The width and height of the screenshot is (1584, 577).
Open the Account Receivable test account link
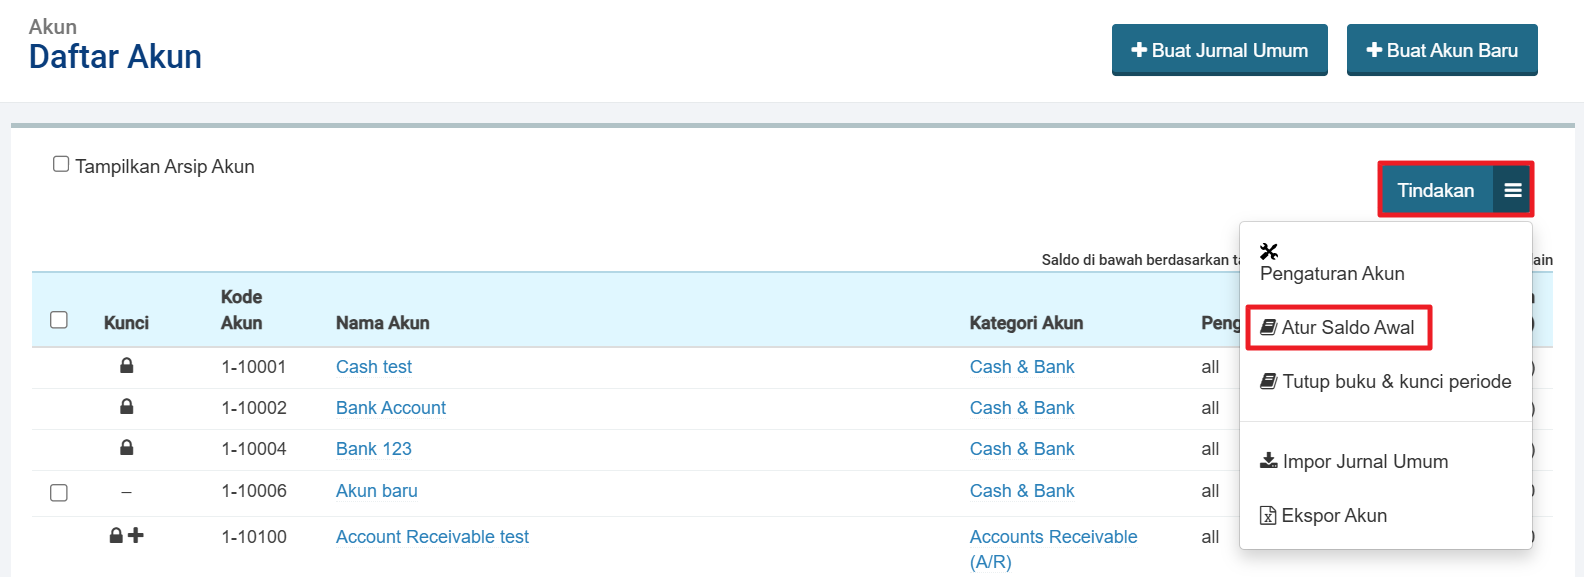432,537
